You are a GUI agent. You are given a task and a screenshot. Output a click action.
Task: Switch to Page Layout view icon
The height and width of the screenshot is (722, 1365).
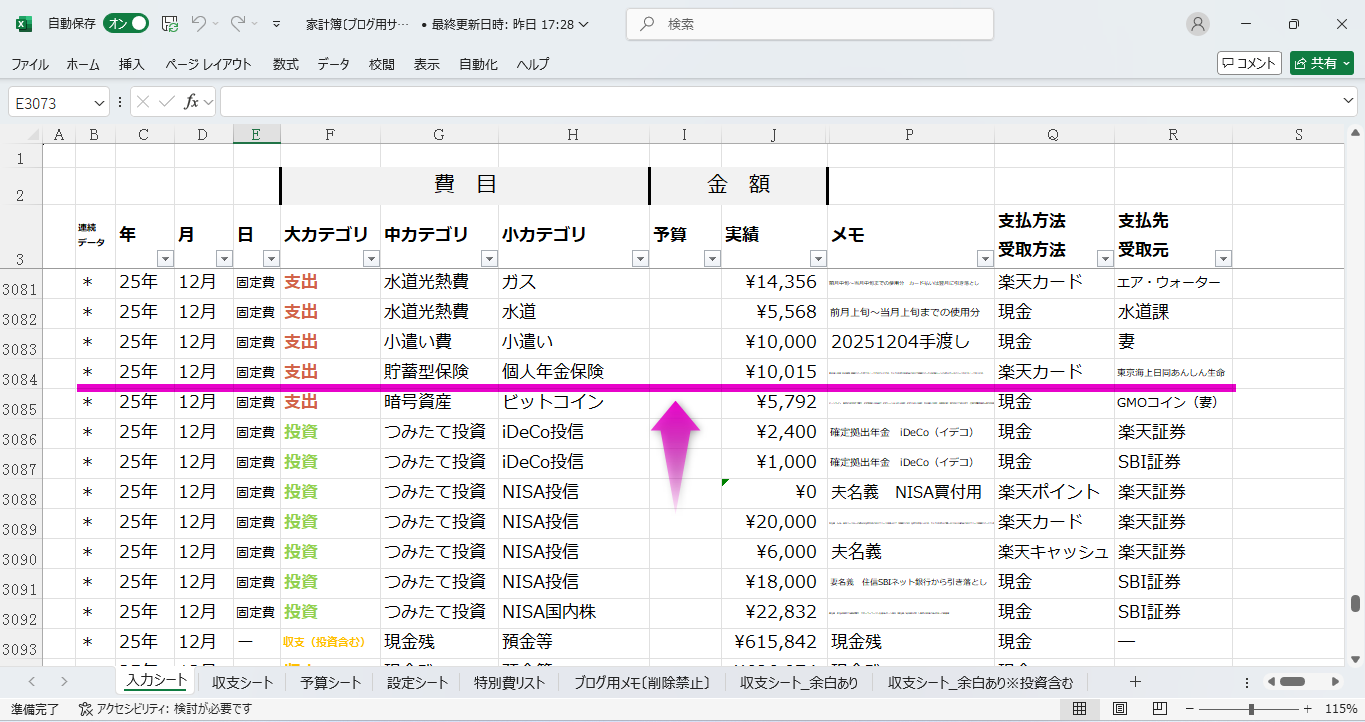pos(1120,709)
